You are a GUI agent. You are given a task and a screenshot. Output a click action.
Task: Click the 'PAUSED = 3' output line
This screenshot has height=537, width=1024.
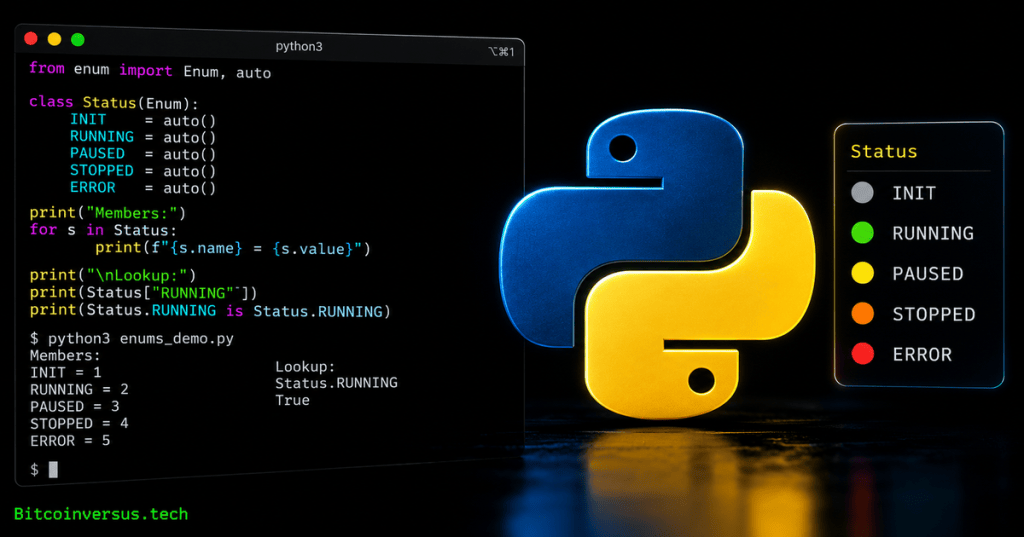tap(74, 406)
